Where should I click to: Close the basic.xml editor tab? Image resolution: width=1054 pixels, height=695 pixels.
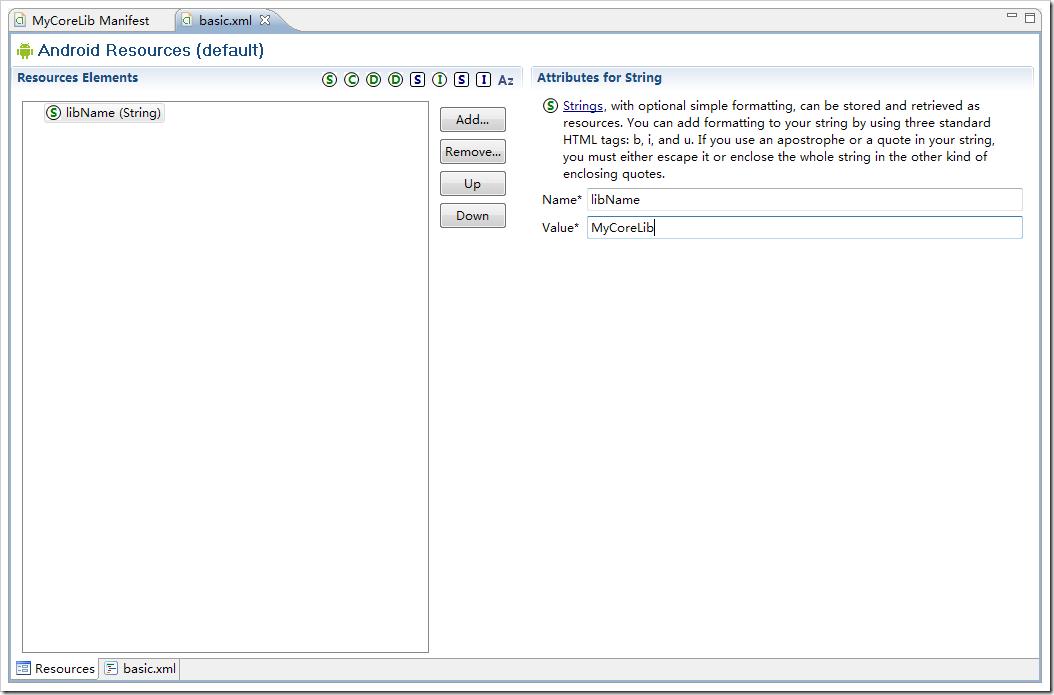[265, 20]
